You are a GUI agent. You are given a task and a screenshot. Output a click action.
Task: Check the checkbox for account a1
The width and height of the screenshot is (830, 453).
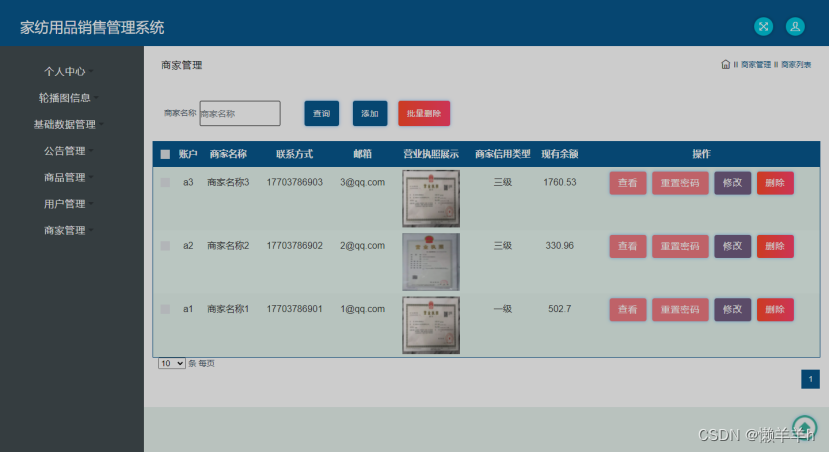click(x=165, y=309)
